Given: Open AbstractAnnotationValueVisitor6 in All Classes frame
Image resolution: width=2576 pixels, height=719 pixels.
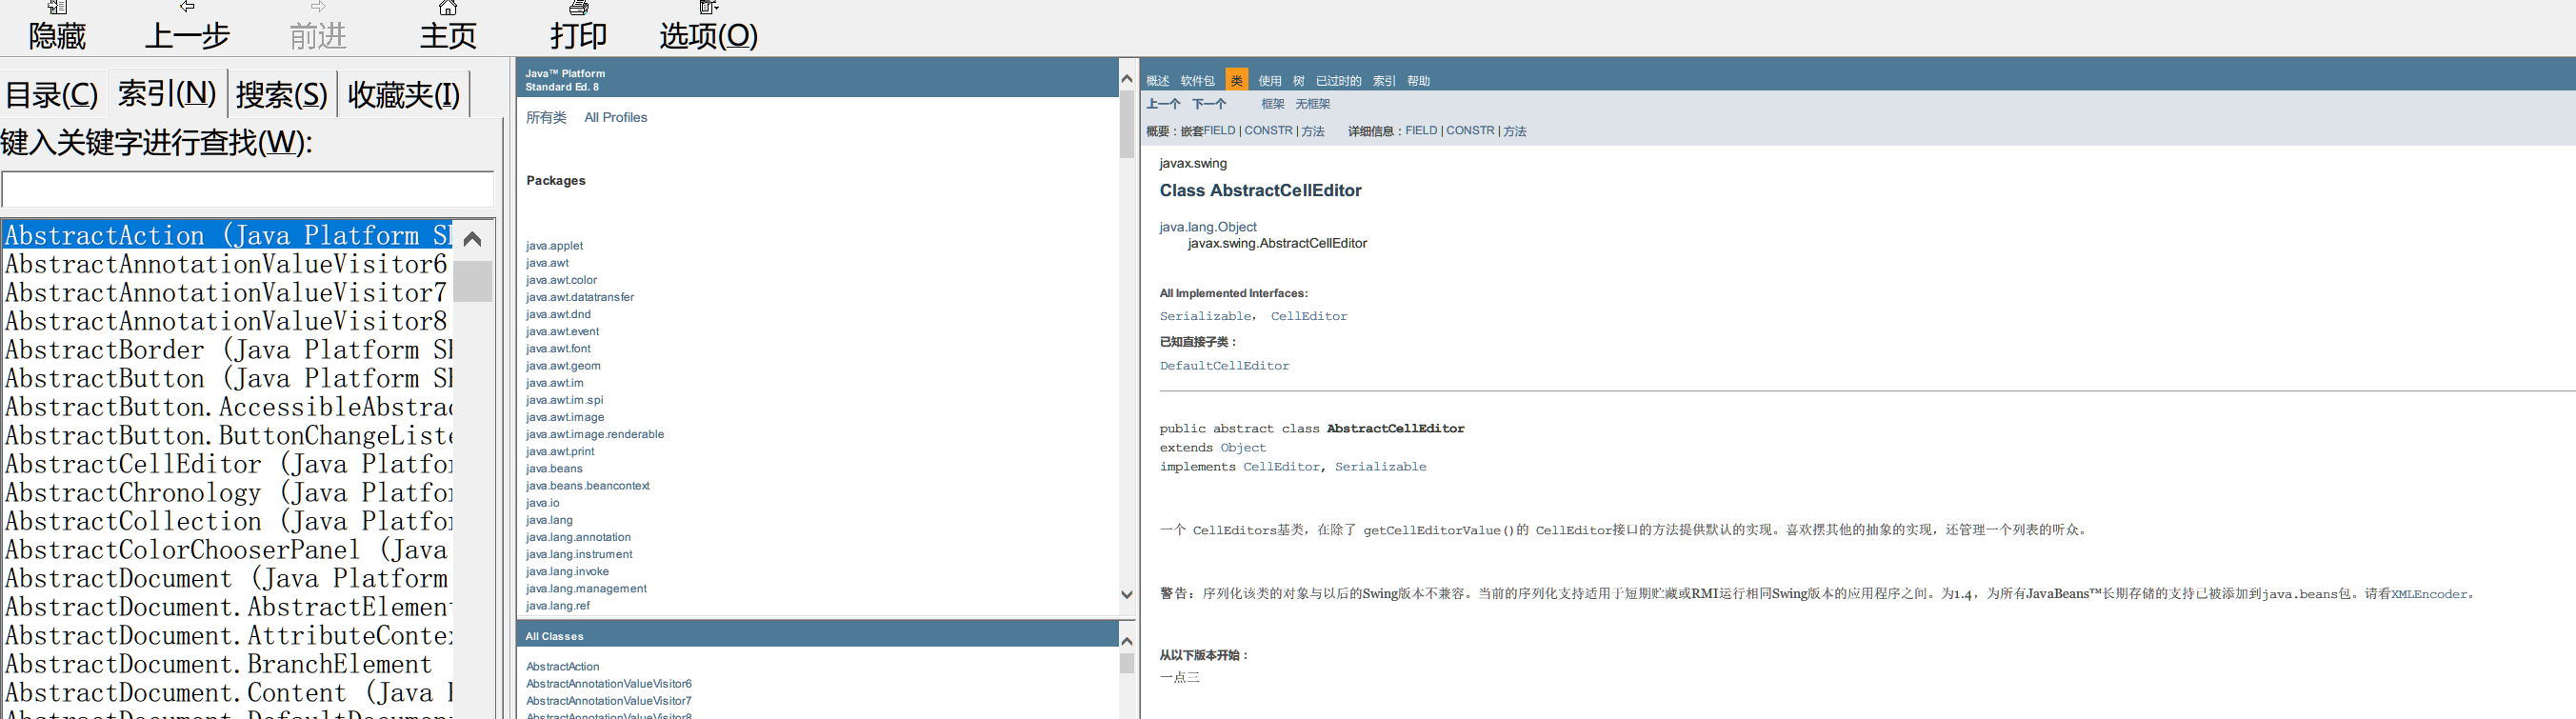Looking at the screenshot, I should click(x=609, y=684).
